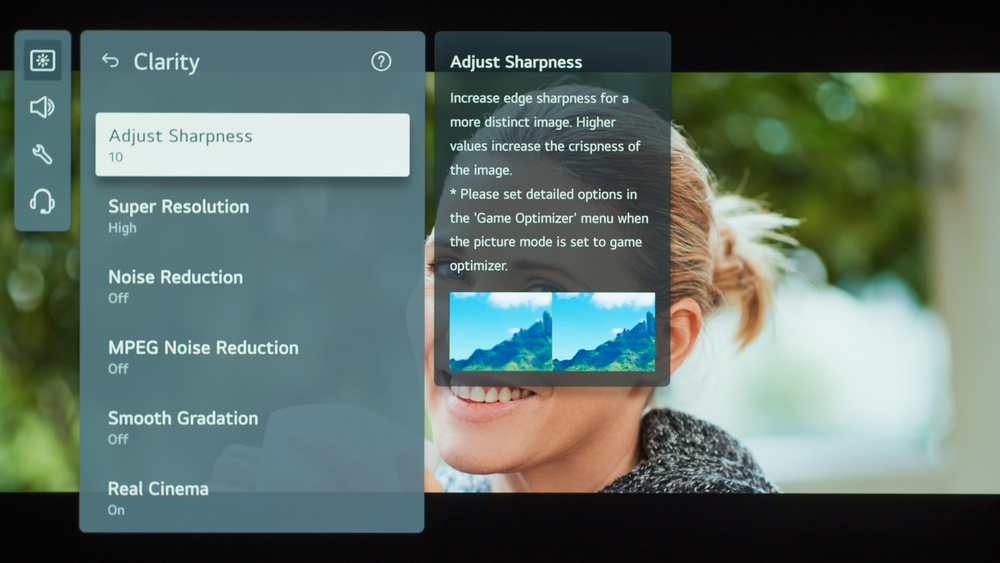Click the Clarity panel title
Viewport: 1000px width, 563px height.
(x=167, y=62)
